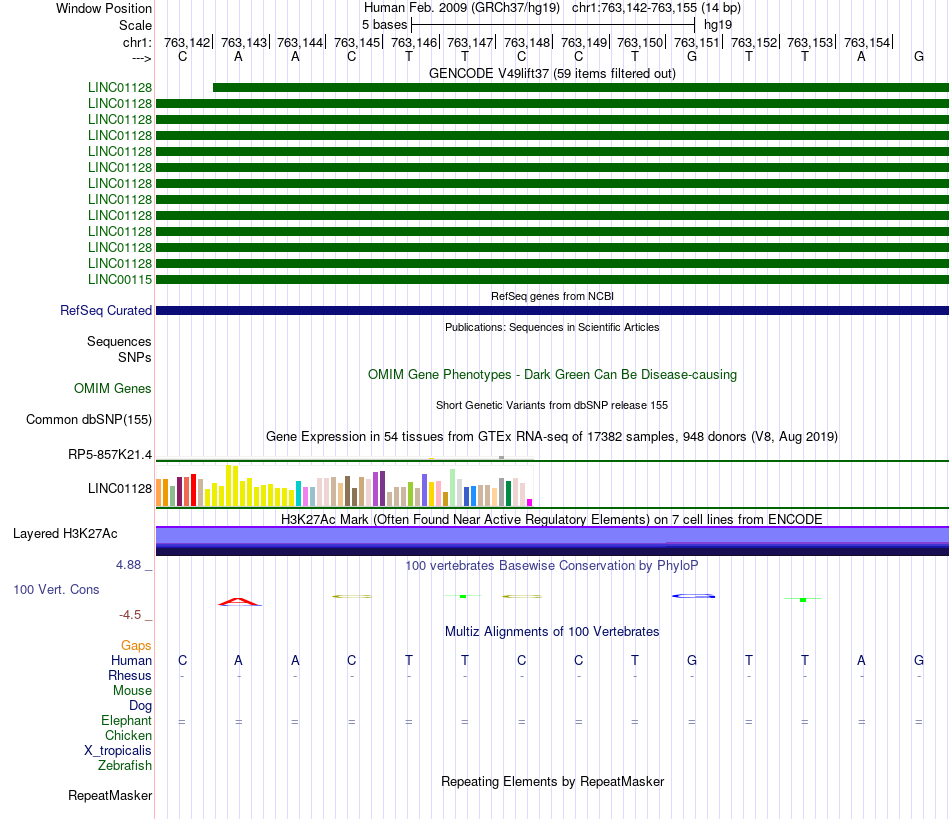This screenshot has width=950, height=819.
Task: Open the RefSeq genes from NCBI track title
Action: pyautogui.click(x=552, y=296)
